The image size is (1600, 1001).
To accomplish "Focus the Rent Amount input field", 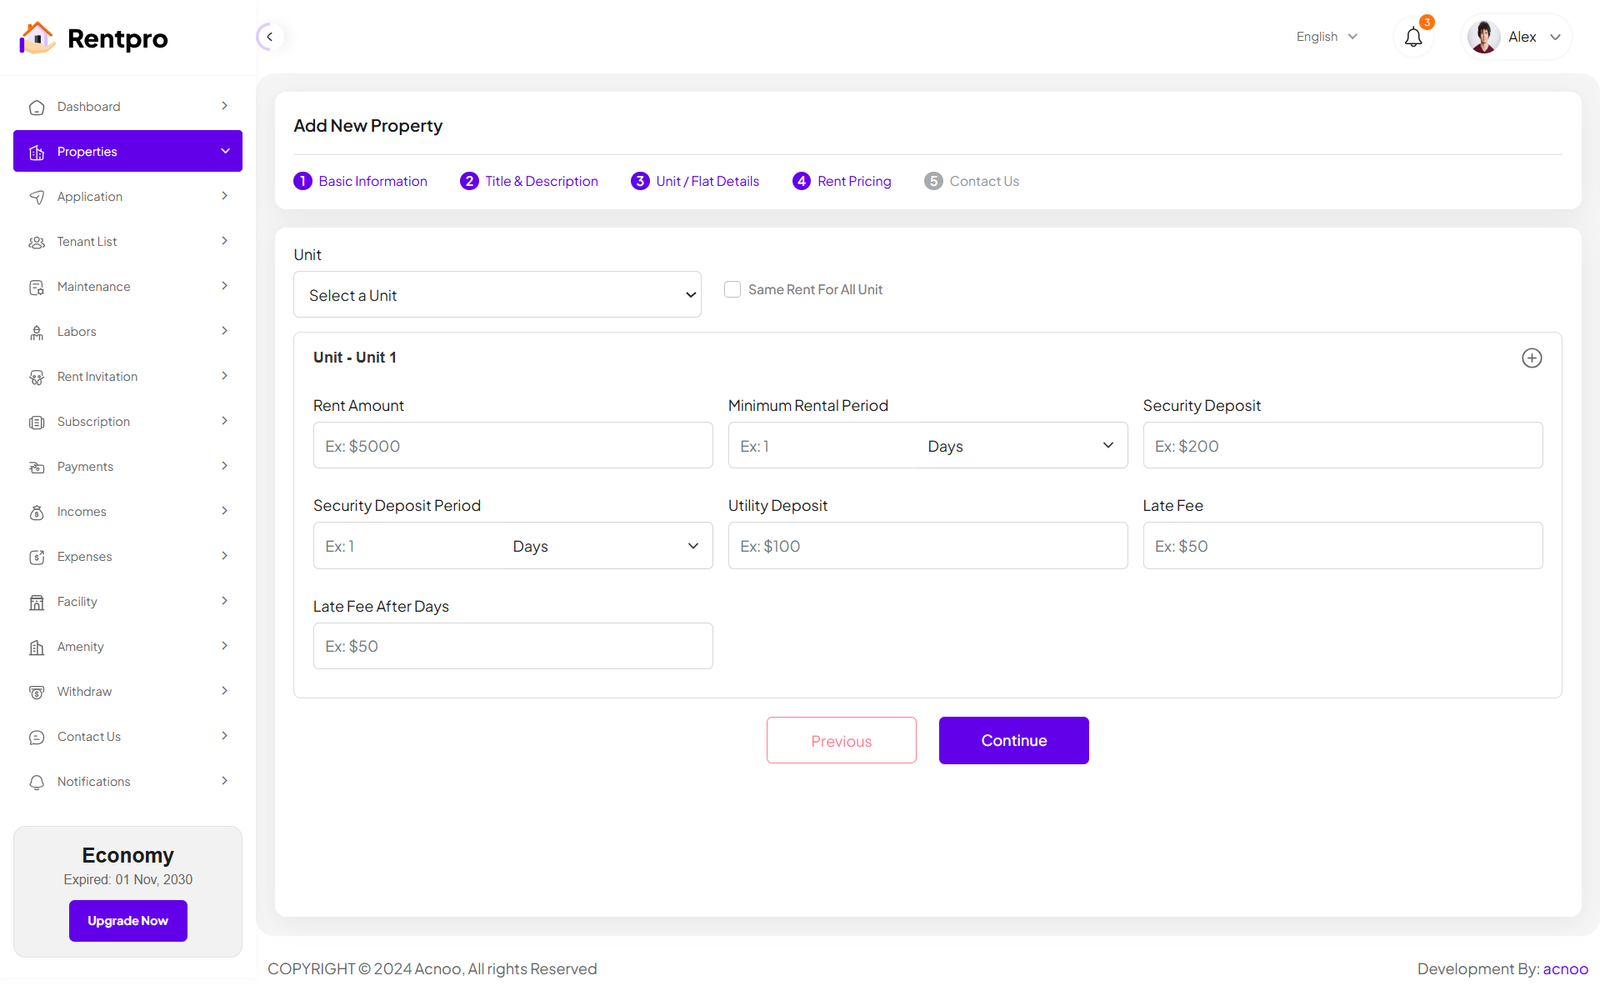I will [512, 446].
